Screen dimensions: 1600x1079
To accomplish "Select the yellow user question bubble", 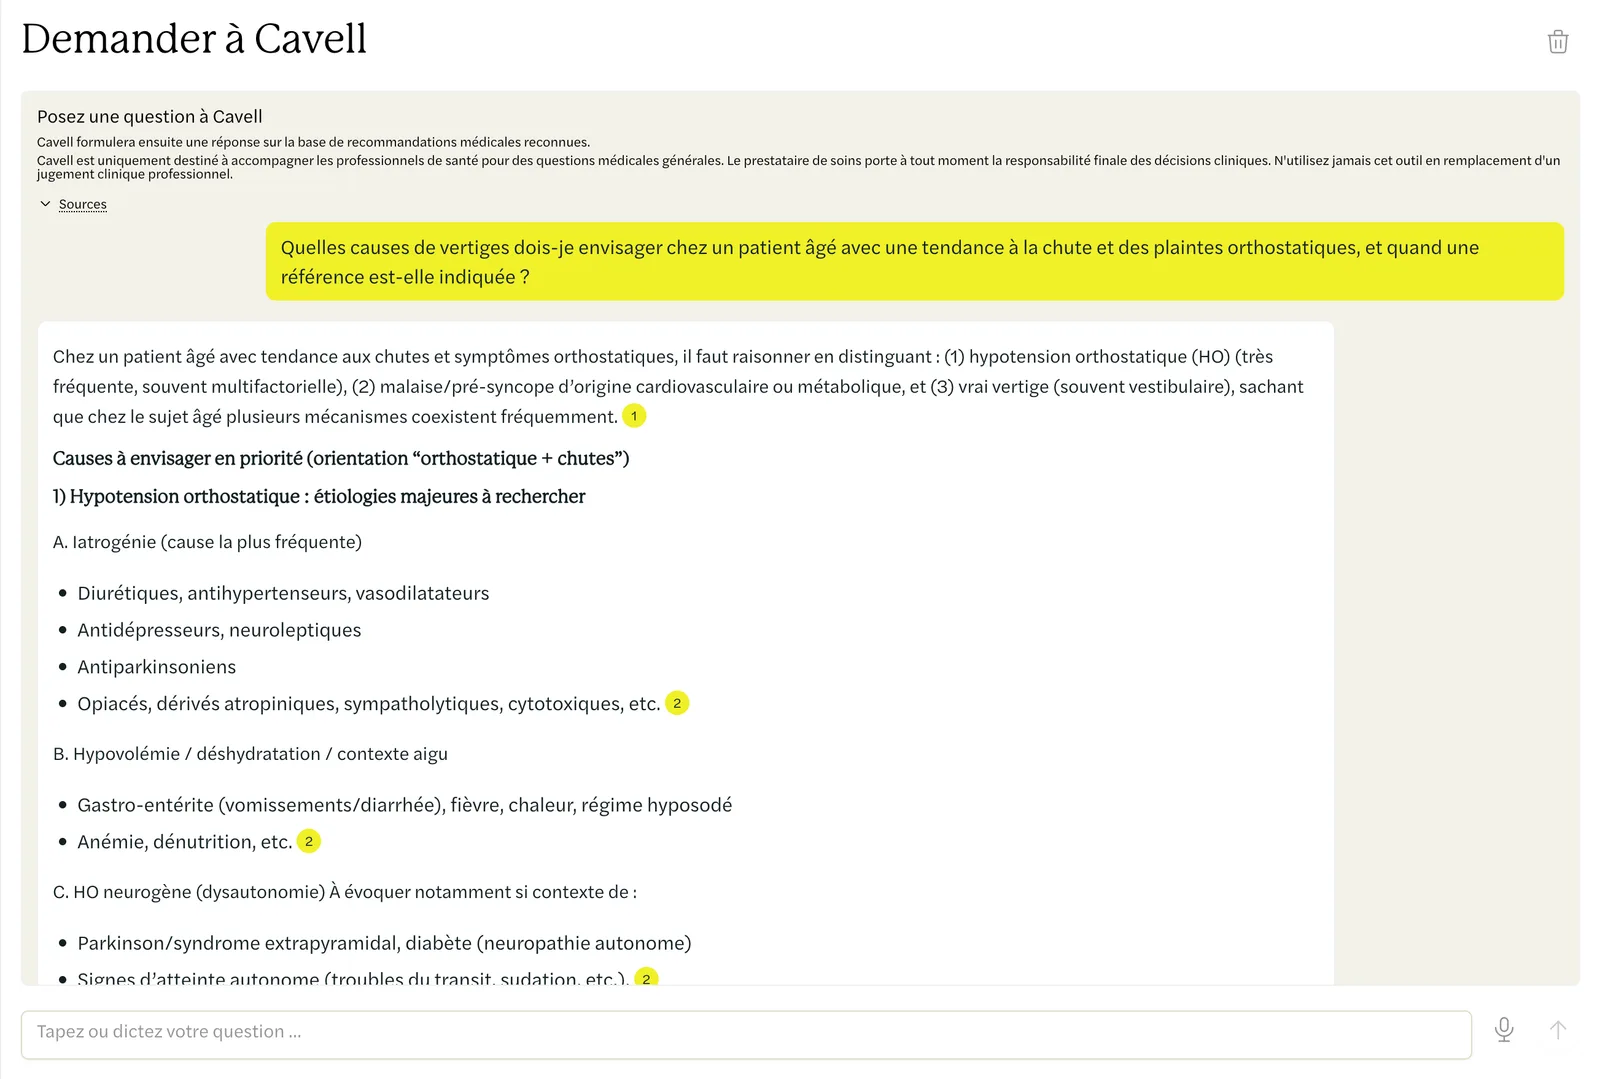I will tap(914, 261).
